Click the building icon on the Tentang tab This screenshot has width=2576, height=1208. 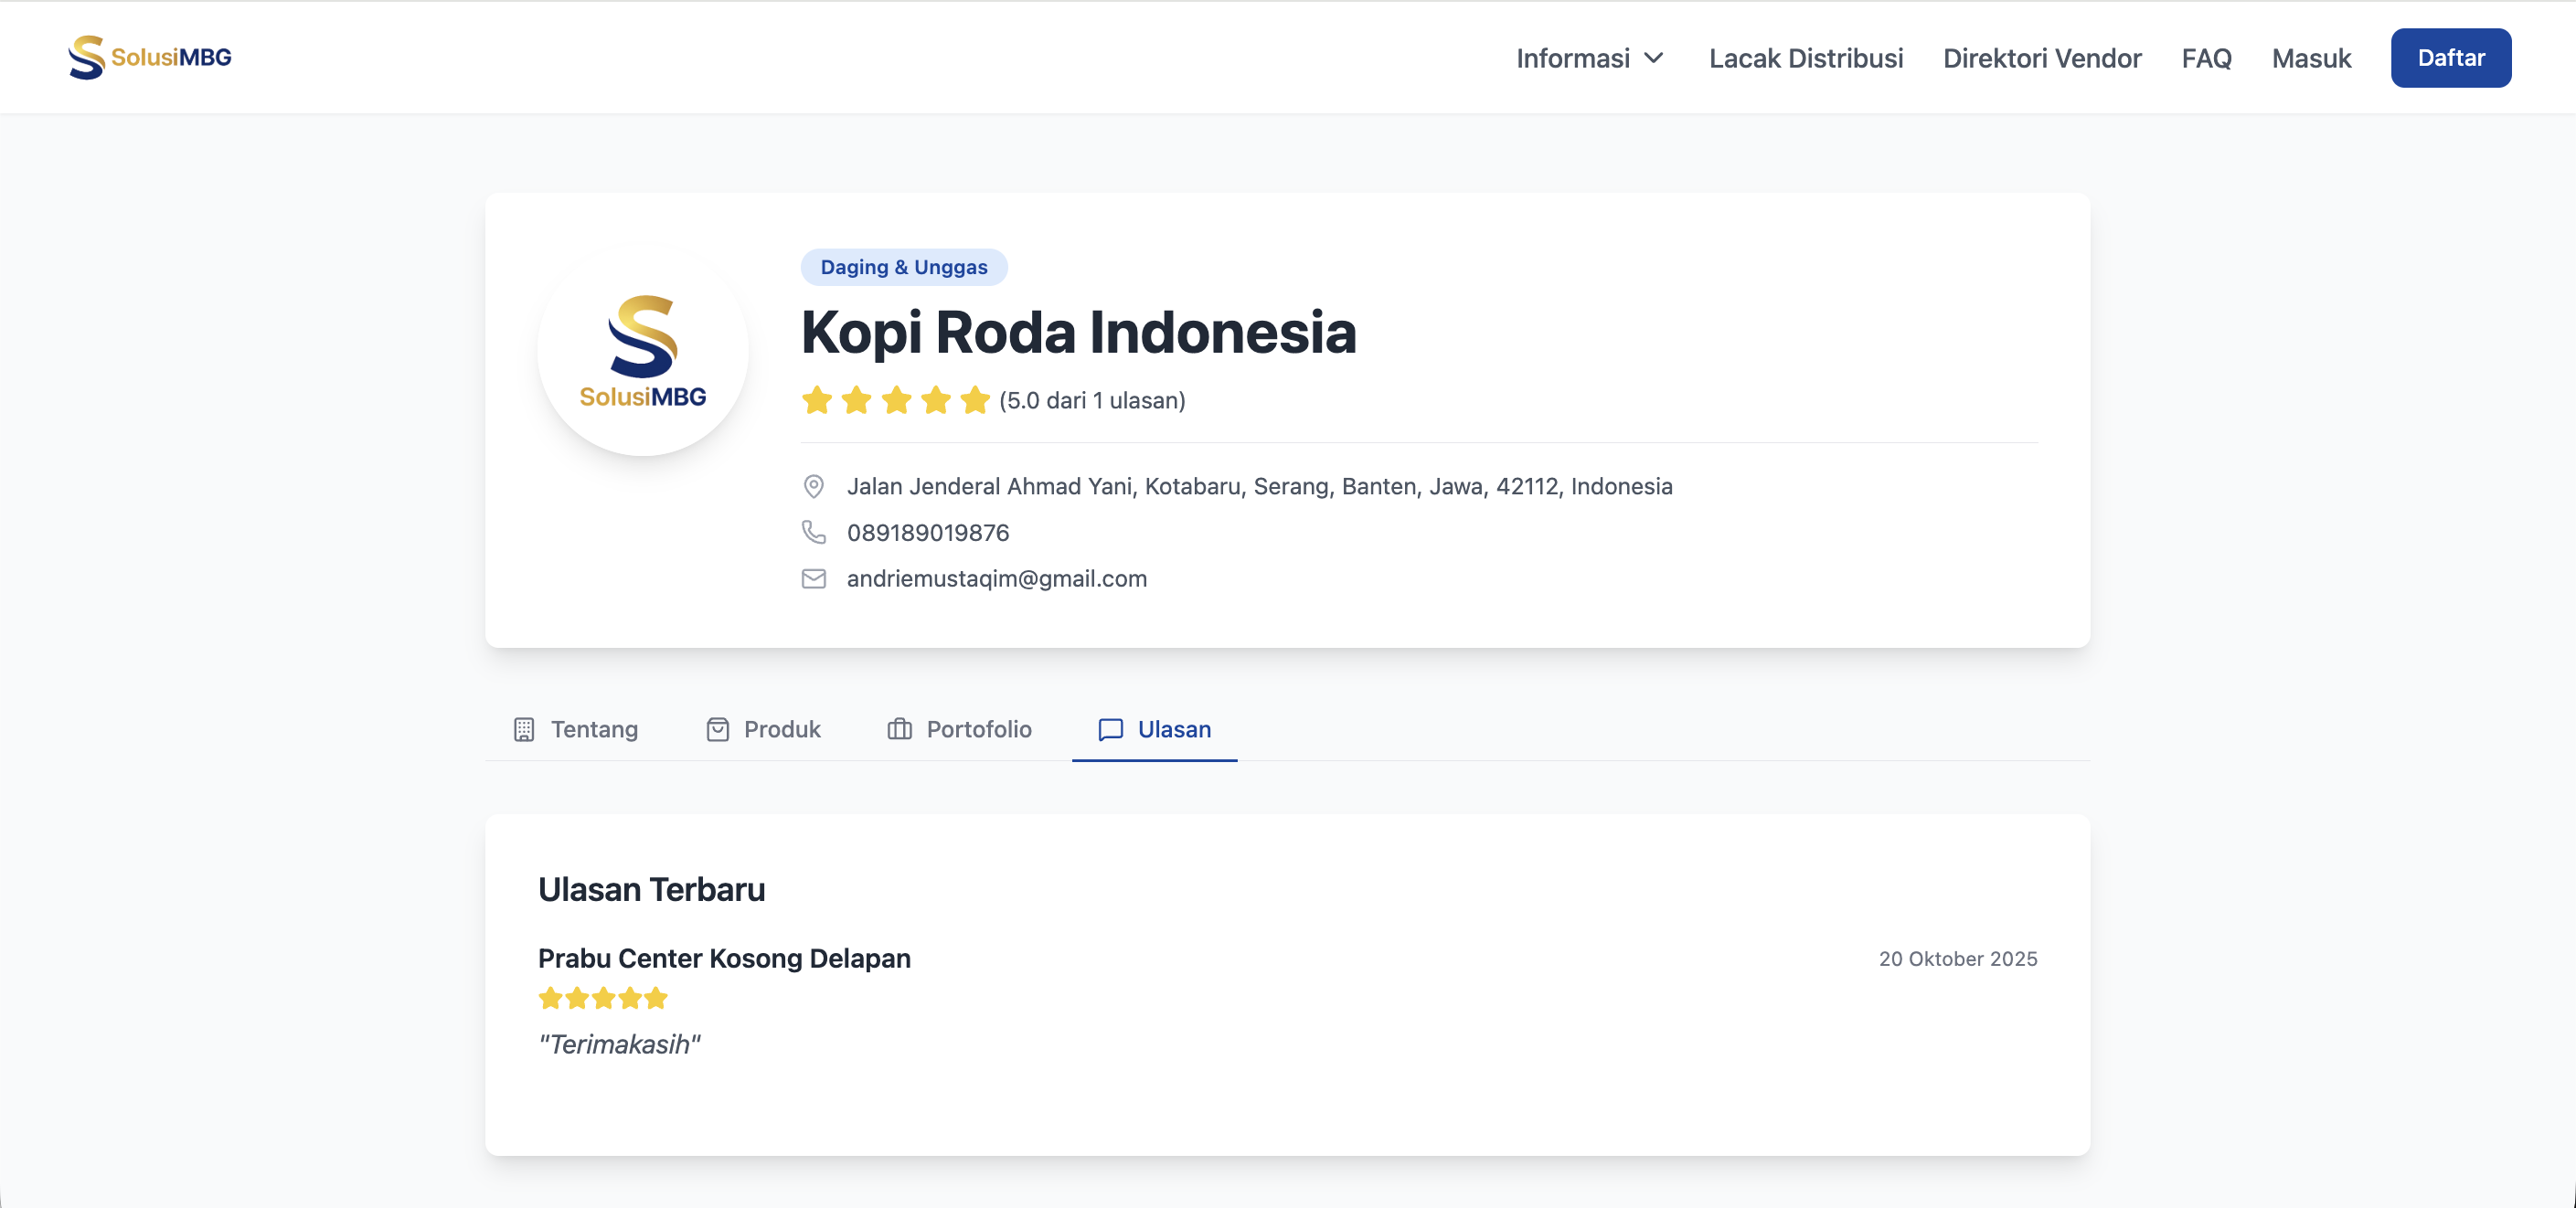(524, 729)
